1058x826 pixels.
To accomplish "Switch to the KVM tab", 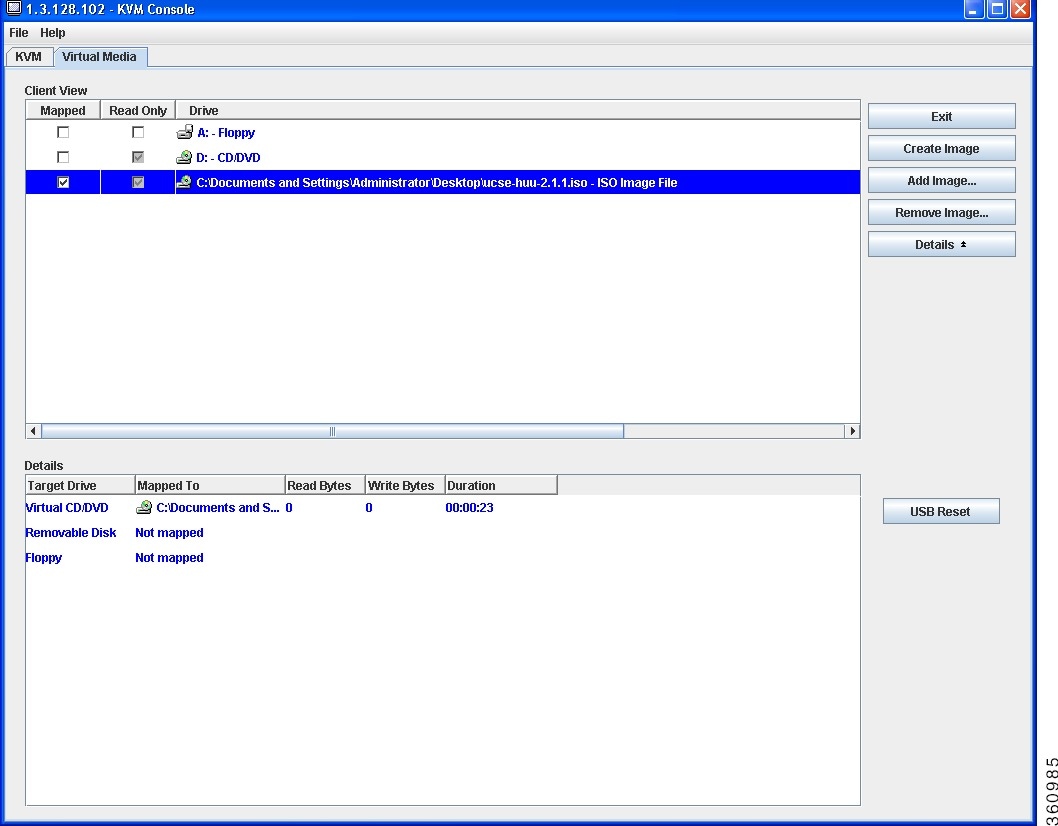I will 28,57.
